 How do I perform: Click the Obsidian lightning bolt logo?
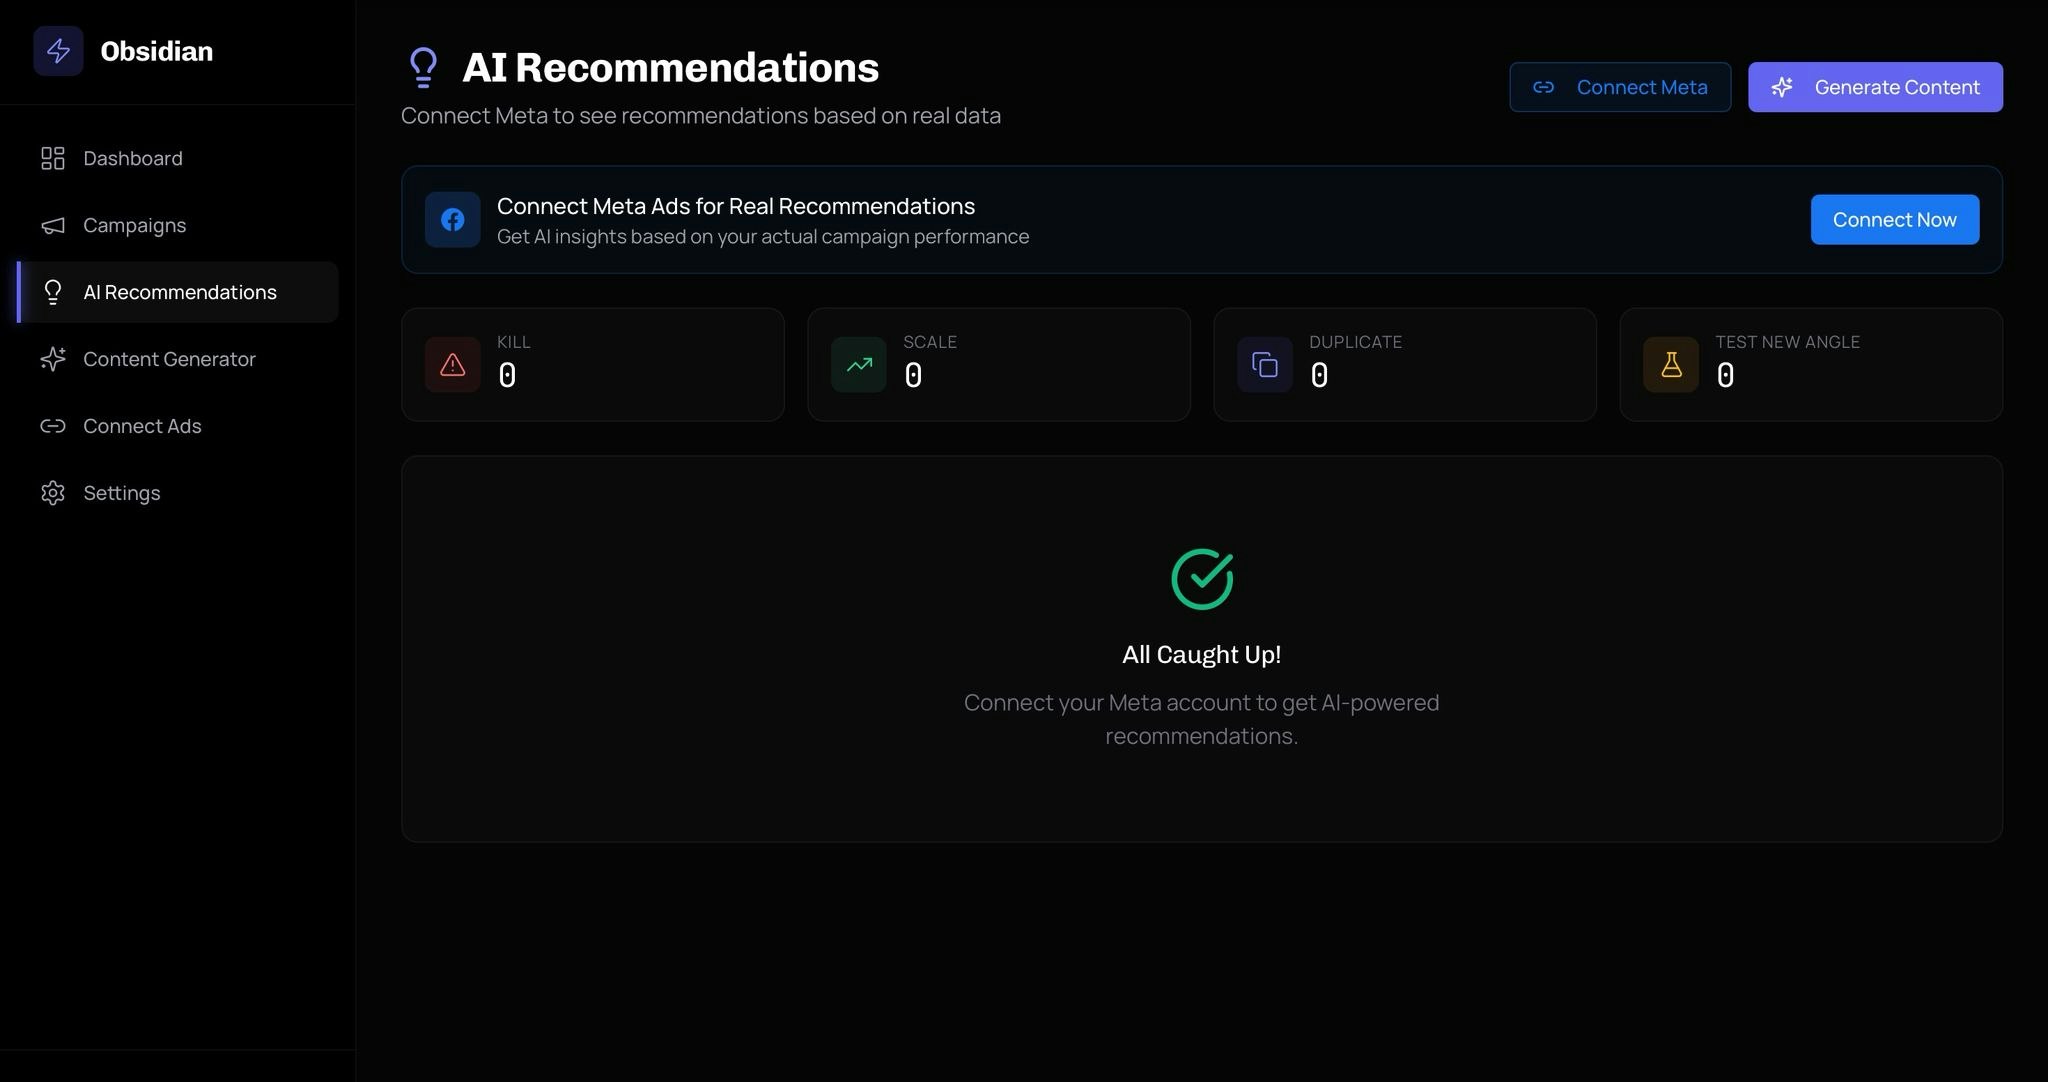pos(58,51)
